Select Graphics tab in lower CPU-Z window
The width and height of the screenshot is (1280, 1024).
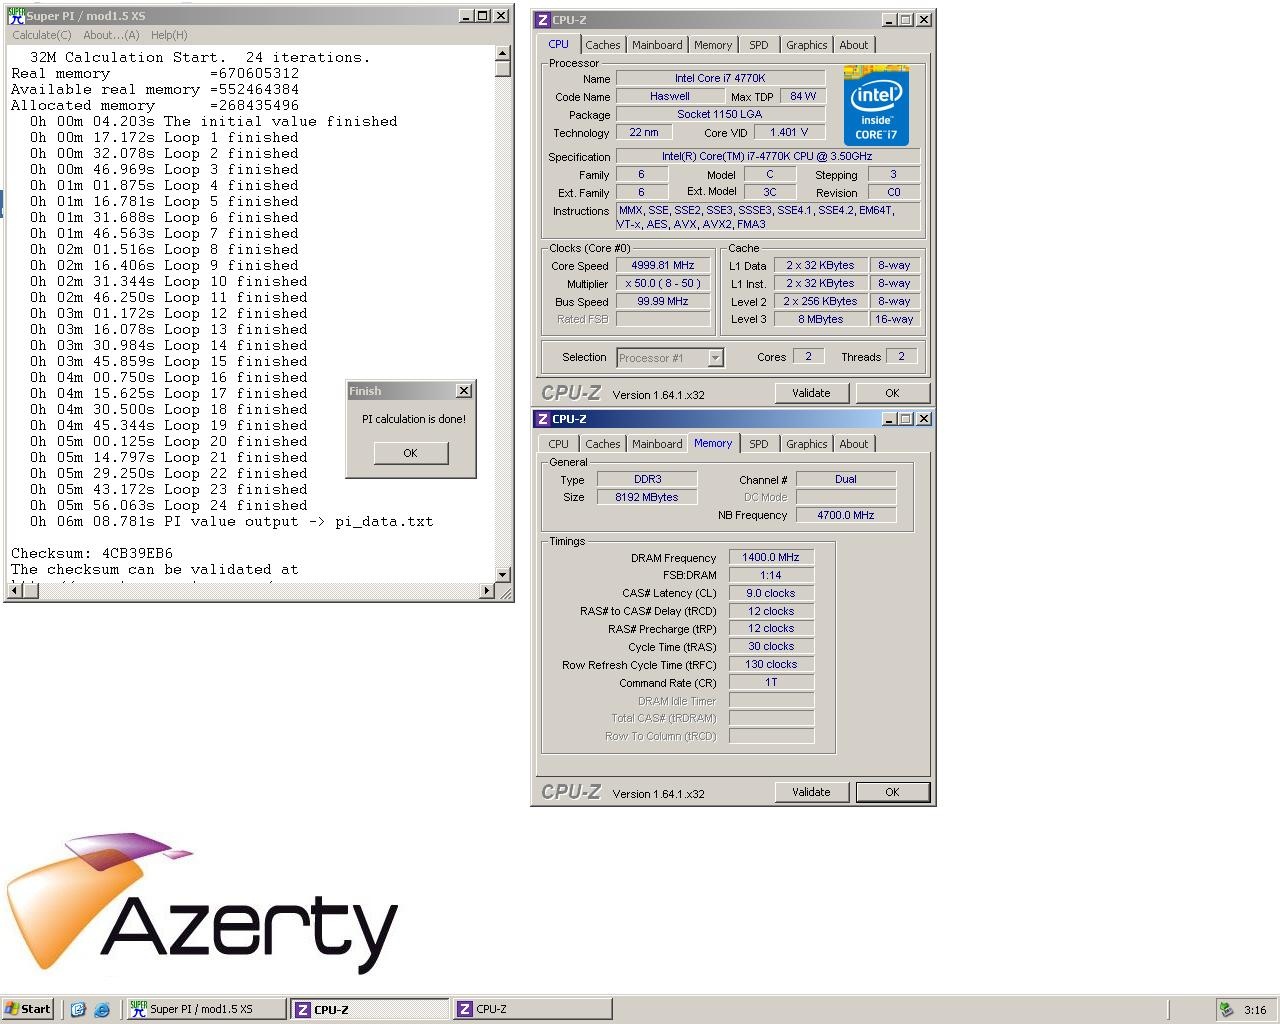pyautogui.click(x=806, y=444)
